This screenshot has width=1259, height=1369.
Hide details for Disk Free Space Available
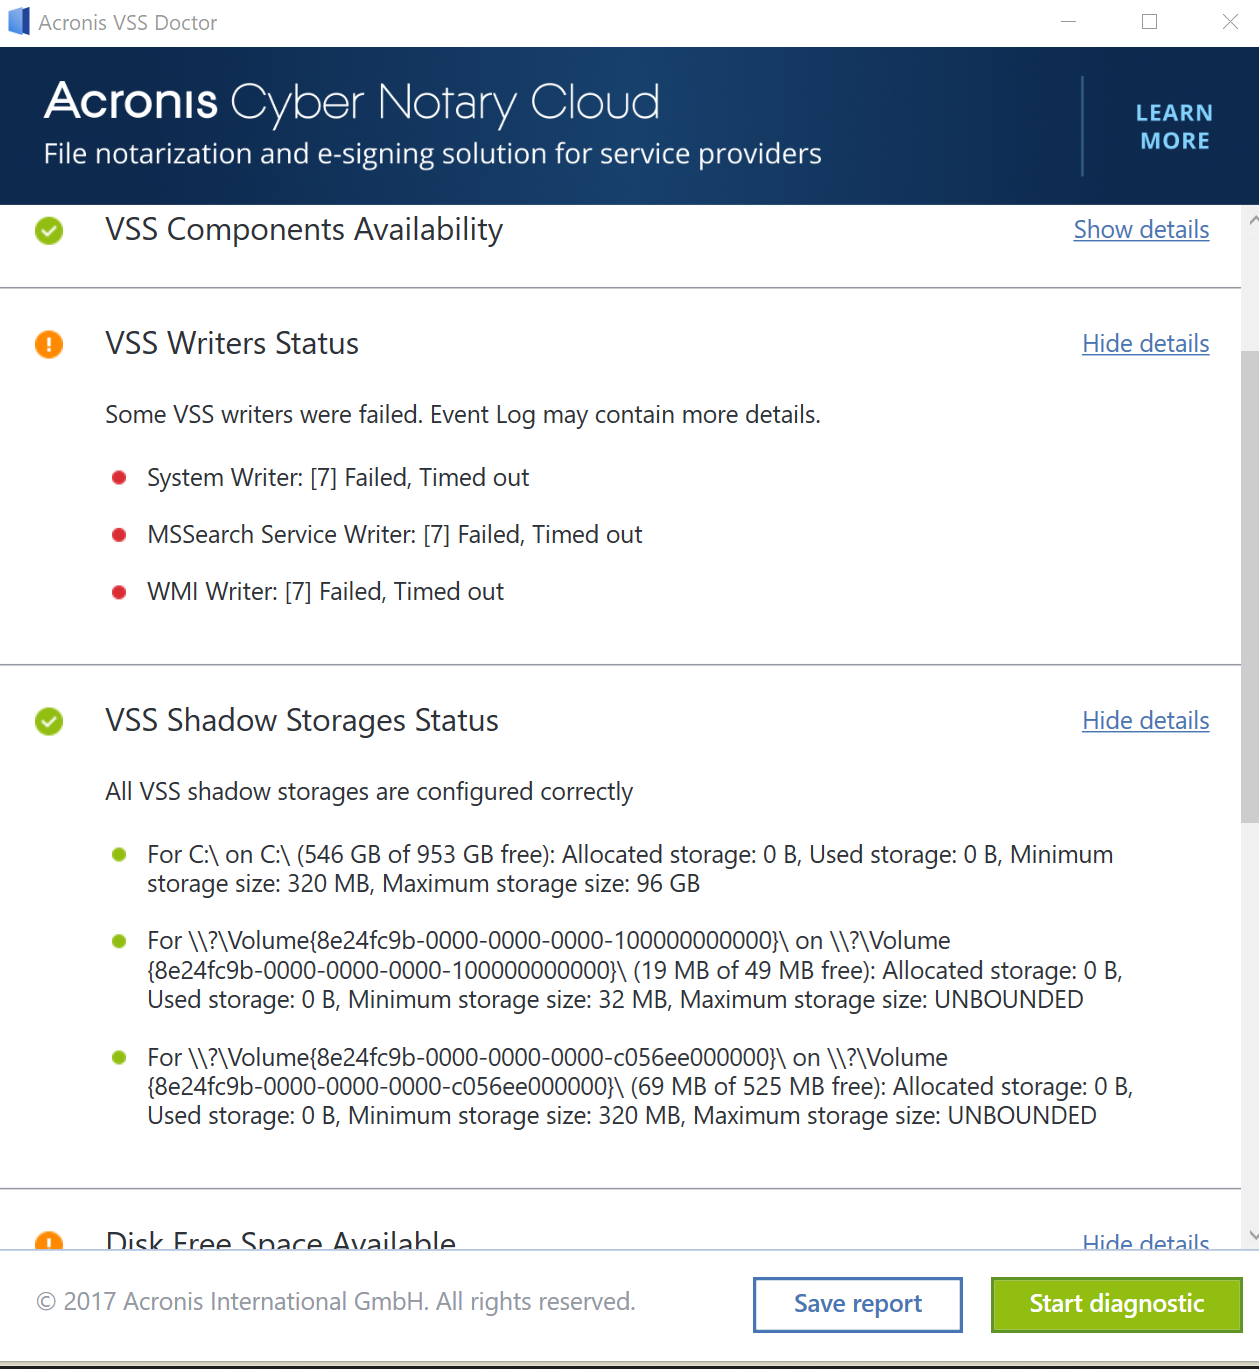(1145, 1241)
